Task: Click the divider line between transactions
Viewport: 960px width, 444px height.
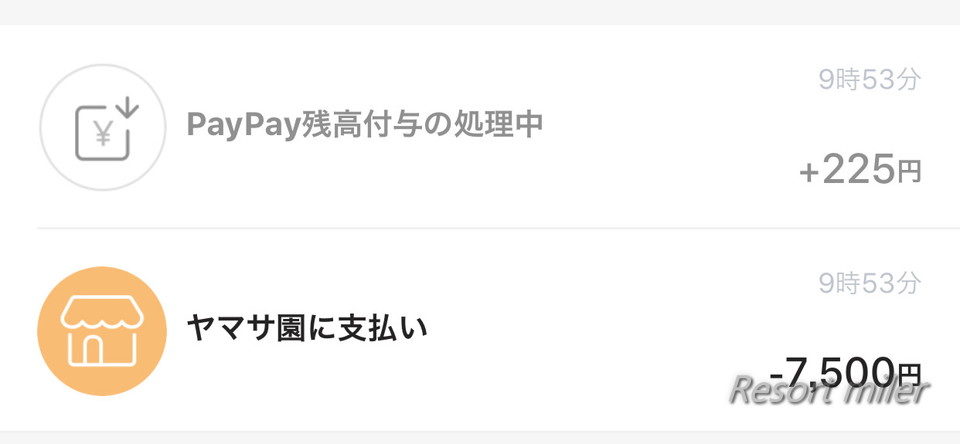Action: (498, 228)
